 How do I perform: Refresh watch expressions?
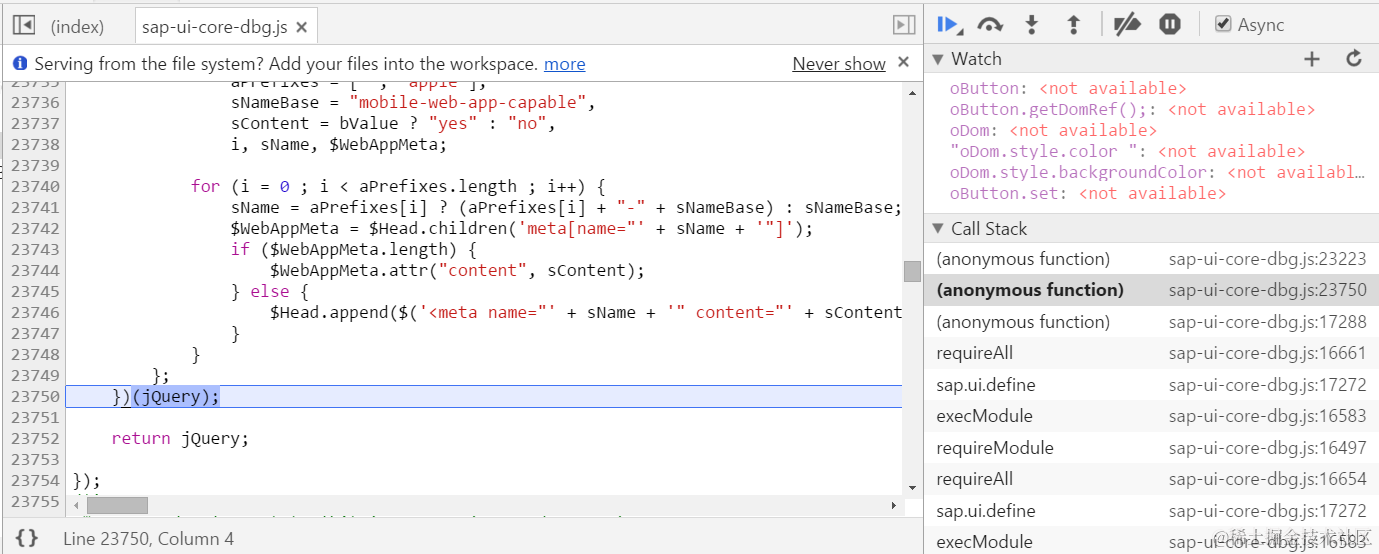(1354, 59)
